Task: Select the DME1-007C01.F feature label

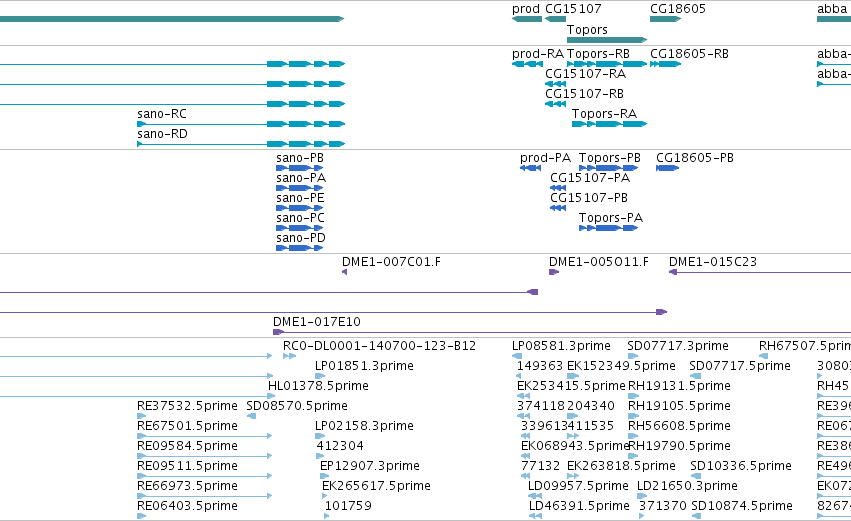Action: [x=391, y=262]
